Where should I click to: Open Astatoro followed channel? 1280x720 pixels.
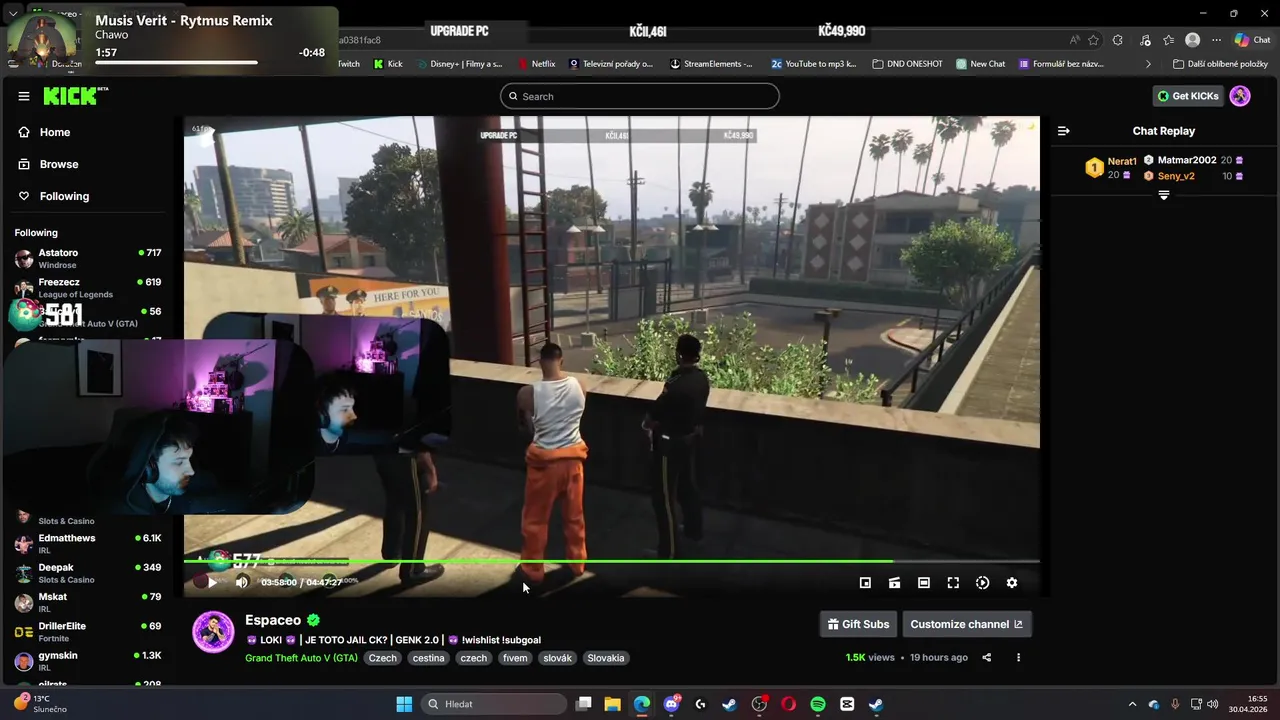88,258
